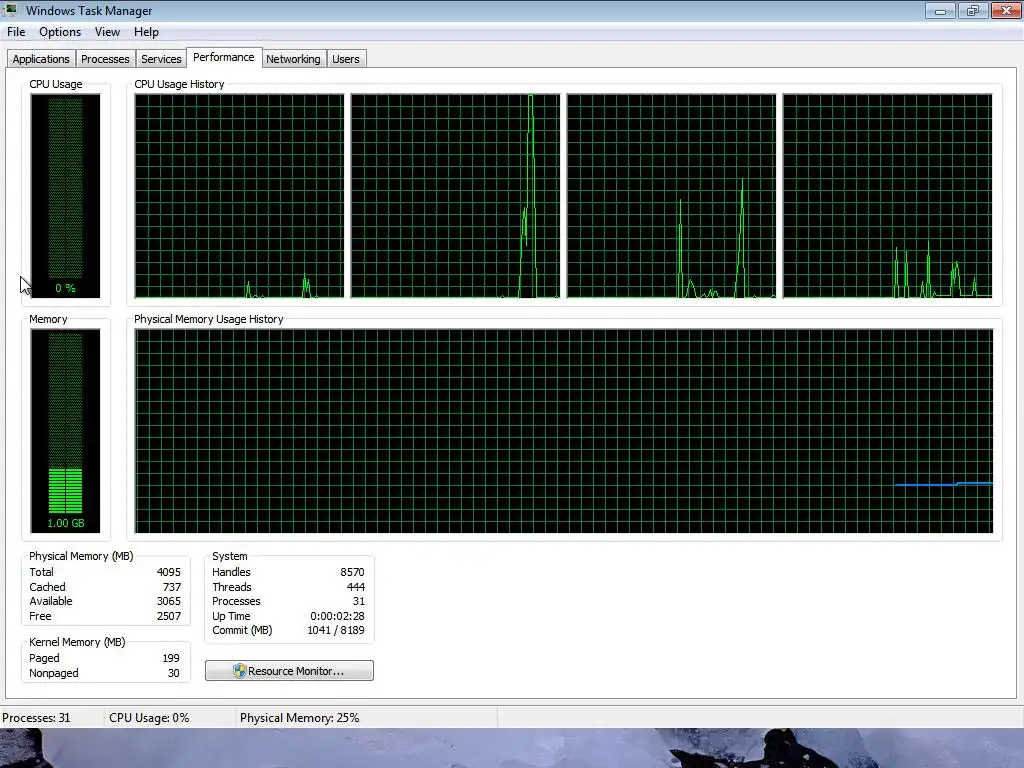Switch to the Applications tab
Image resolution: width=1024 pixels, height=768 pixels.
tap(41, 59)
